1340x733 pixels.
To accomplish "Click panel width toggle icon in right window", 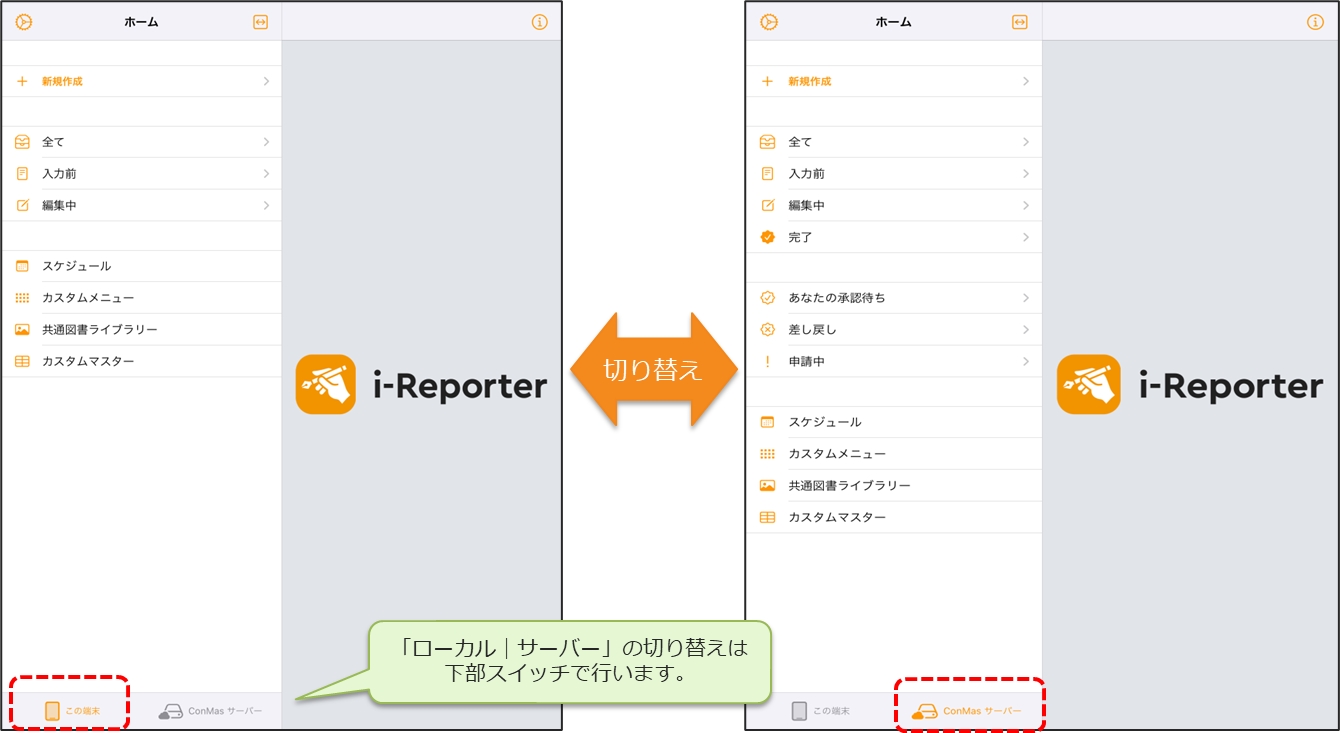I will point(1020,22).
